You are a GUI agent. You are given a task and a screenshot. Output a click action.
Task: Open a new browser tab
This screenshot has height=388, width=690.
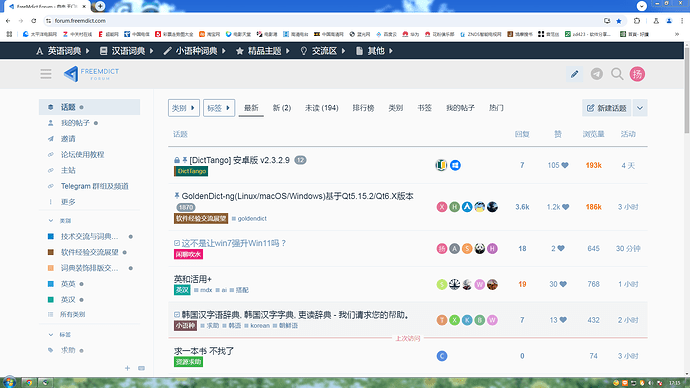100,6
